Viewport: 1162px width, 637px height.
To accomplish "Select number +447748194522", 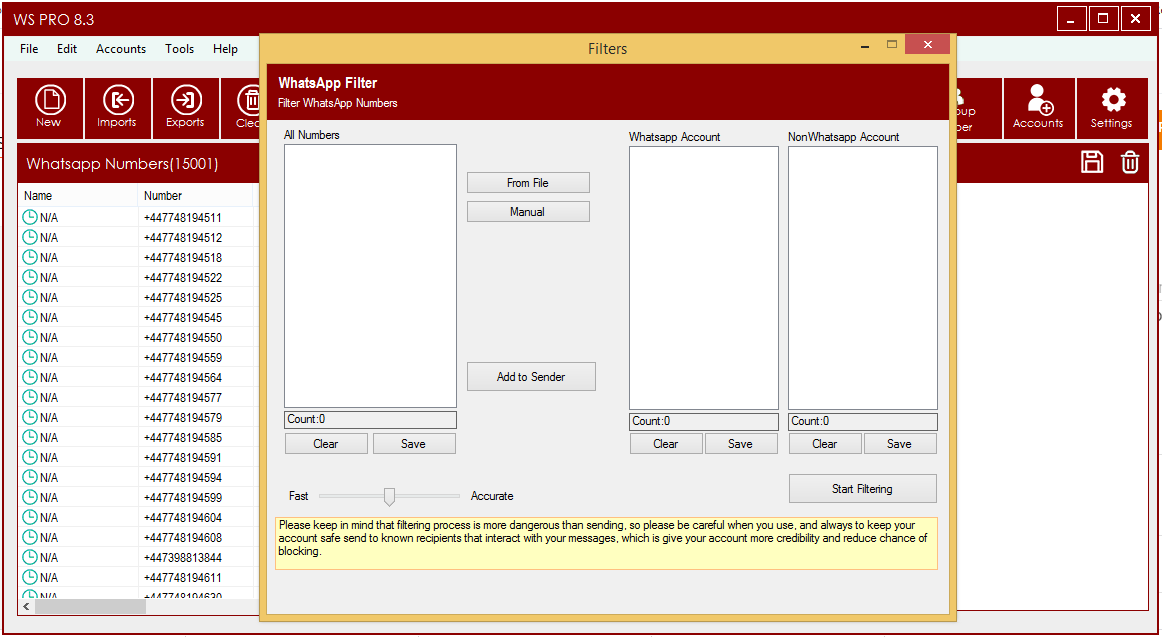I will click(x=183, y=278).
